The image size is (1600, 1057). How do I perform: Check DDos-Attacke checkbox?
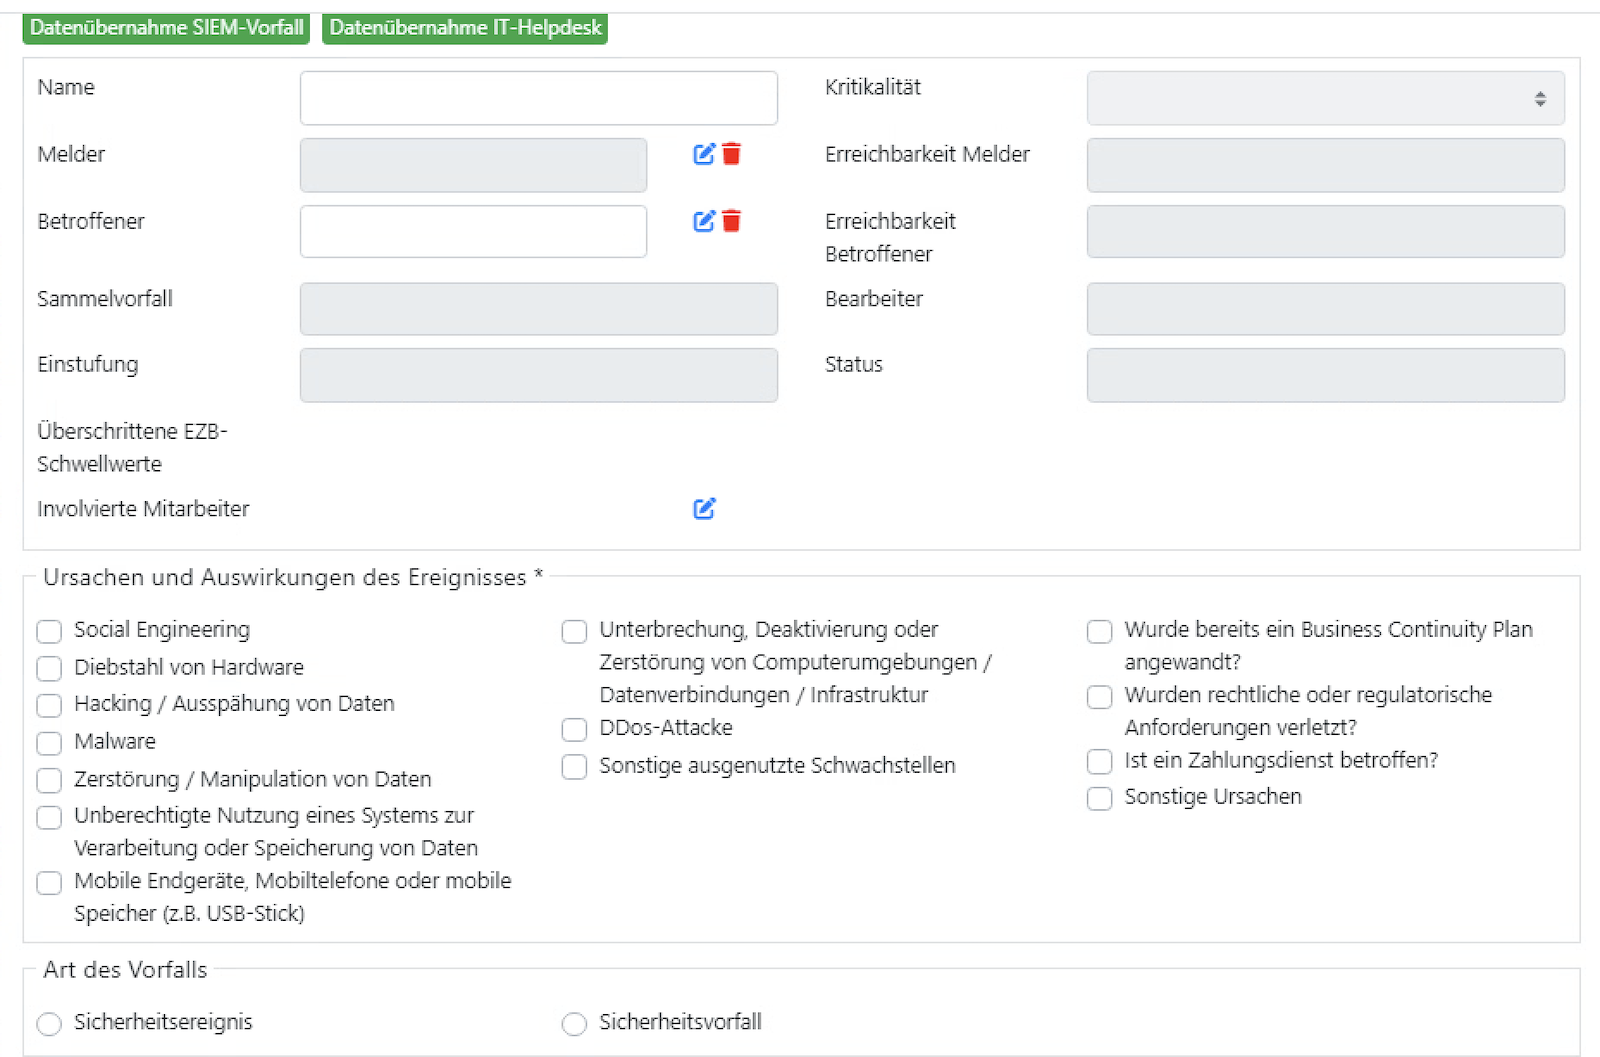(x=574, y=729)
